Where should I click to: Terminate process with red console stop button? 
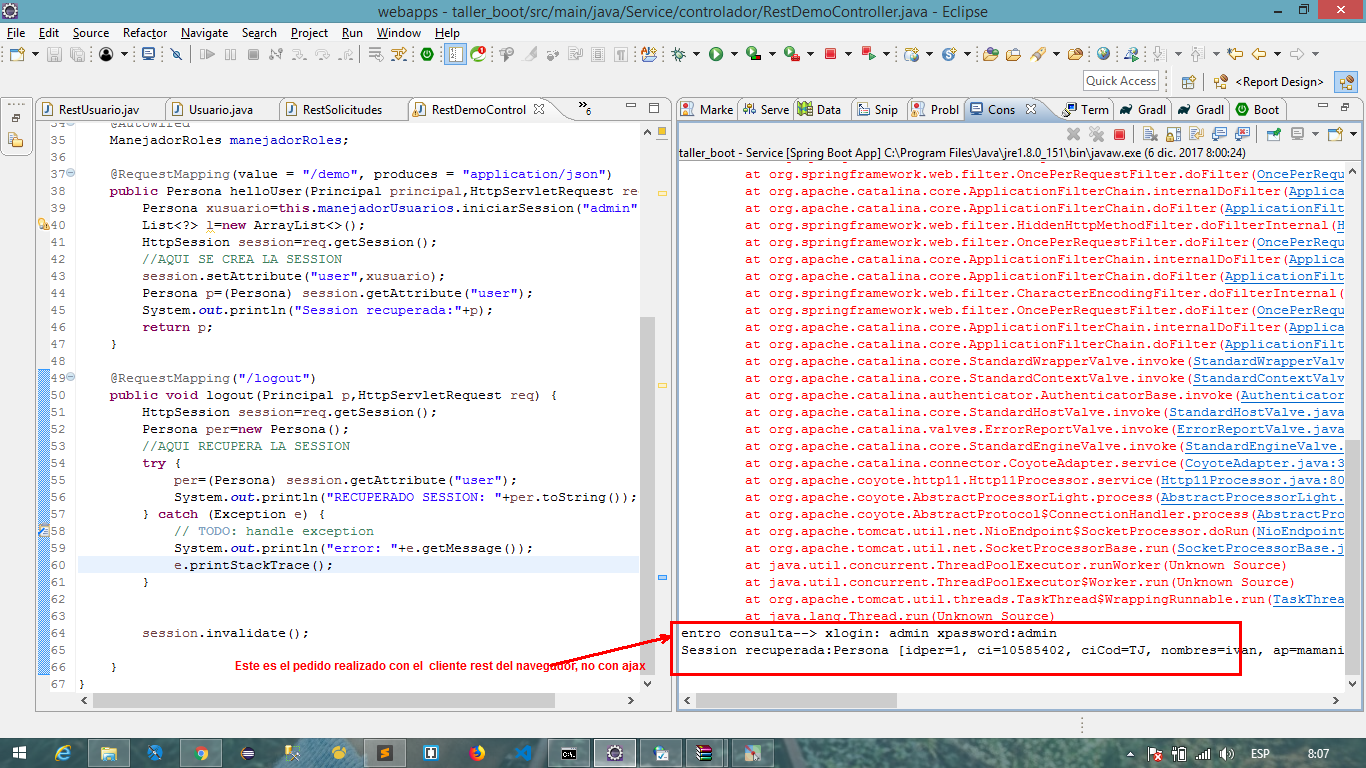1119,134
